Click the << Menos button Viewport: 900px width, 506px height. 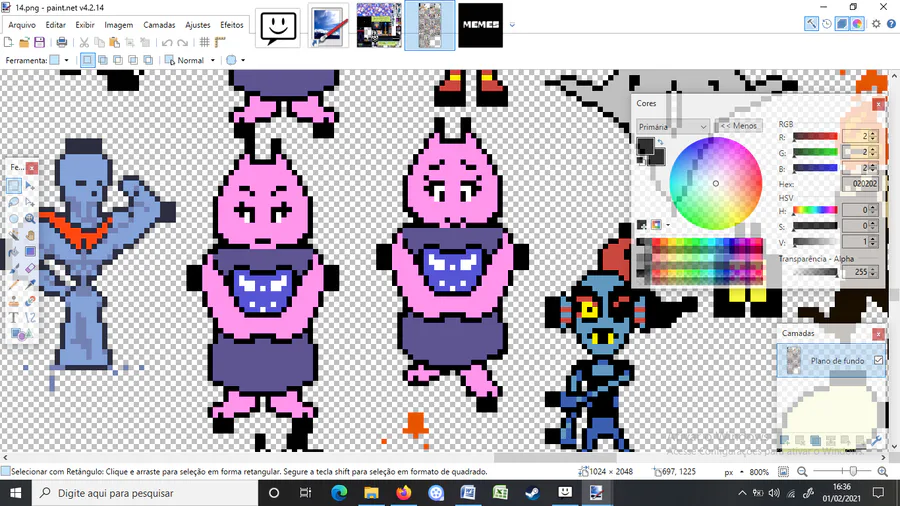[738, 126]
